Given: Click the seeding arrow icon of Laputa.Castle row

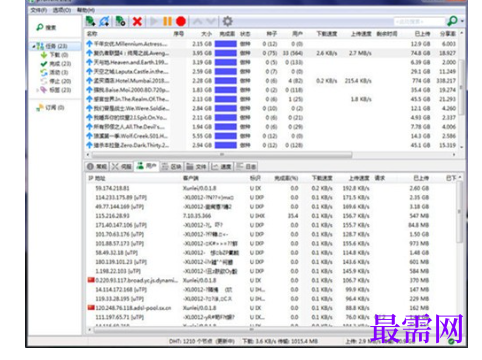Looking at the screenshot, I should 89,71.
